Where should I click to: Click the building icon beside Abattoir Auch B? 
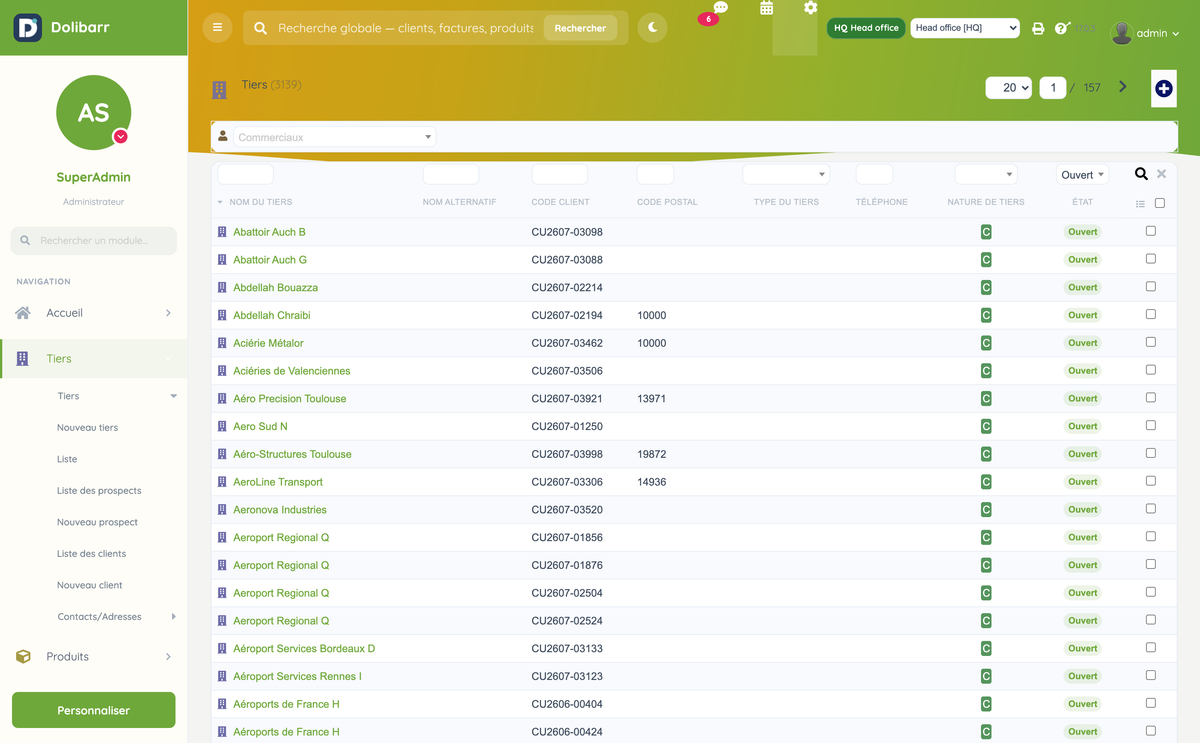[222, 232]
